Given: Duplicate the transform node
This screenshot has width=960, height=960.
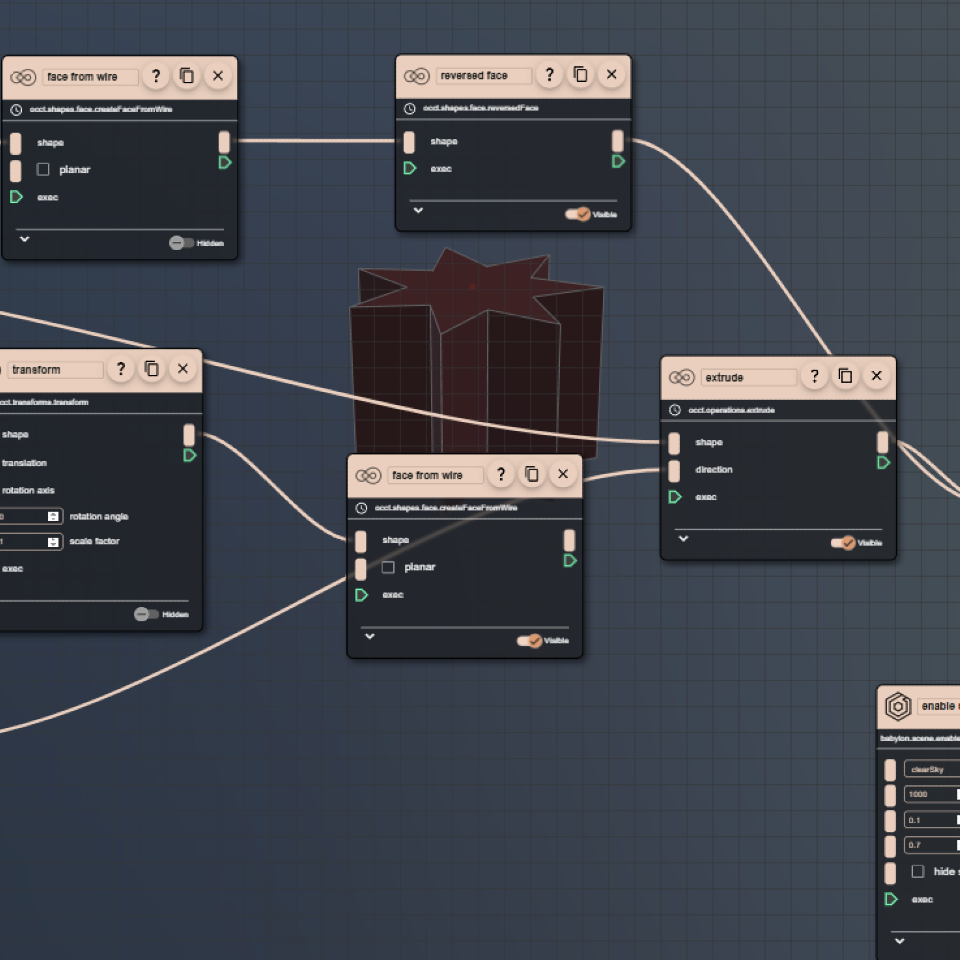Looking at the screenshot, I should pyautogui.click(x=151, y=369).
